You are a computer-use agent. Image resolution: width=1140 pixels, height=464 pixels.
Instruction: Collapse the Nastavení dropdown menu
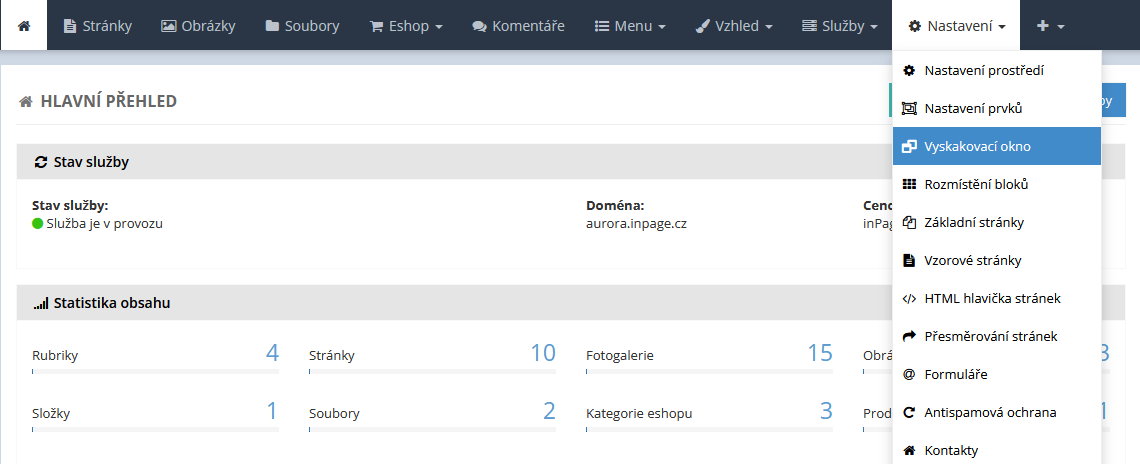(956, 25)
